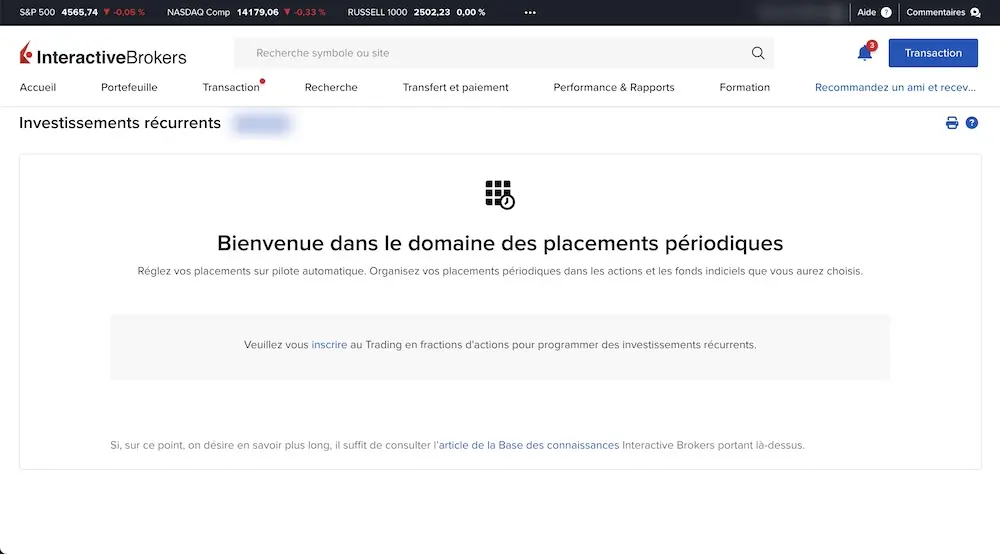Open Performance & Rapports menu
This screenshot has height=554, width=1000.
(x=614, y=87)
